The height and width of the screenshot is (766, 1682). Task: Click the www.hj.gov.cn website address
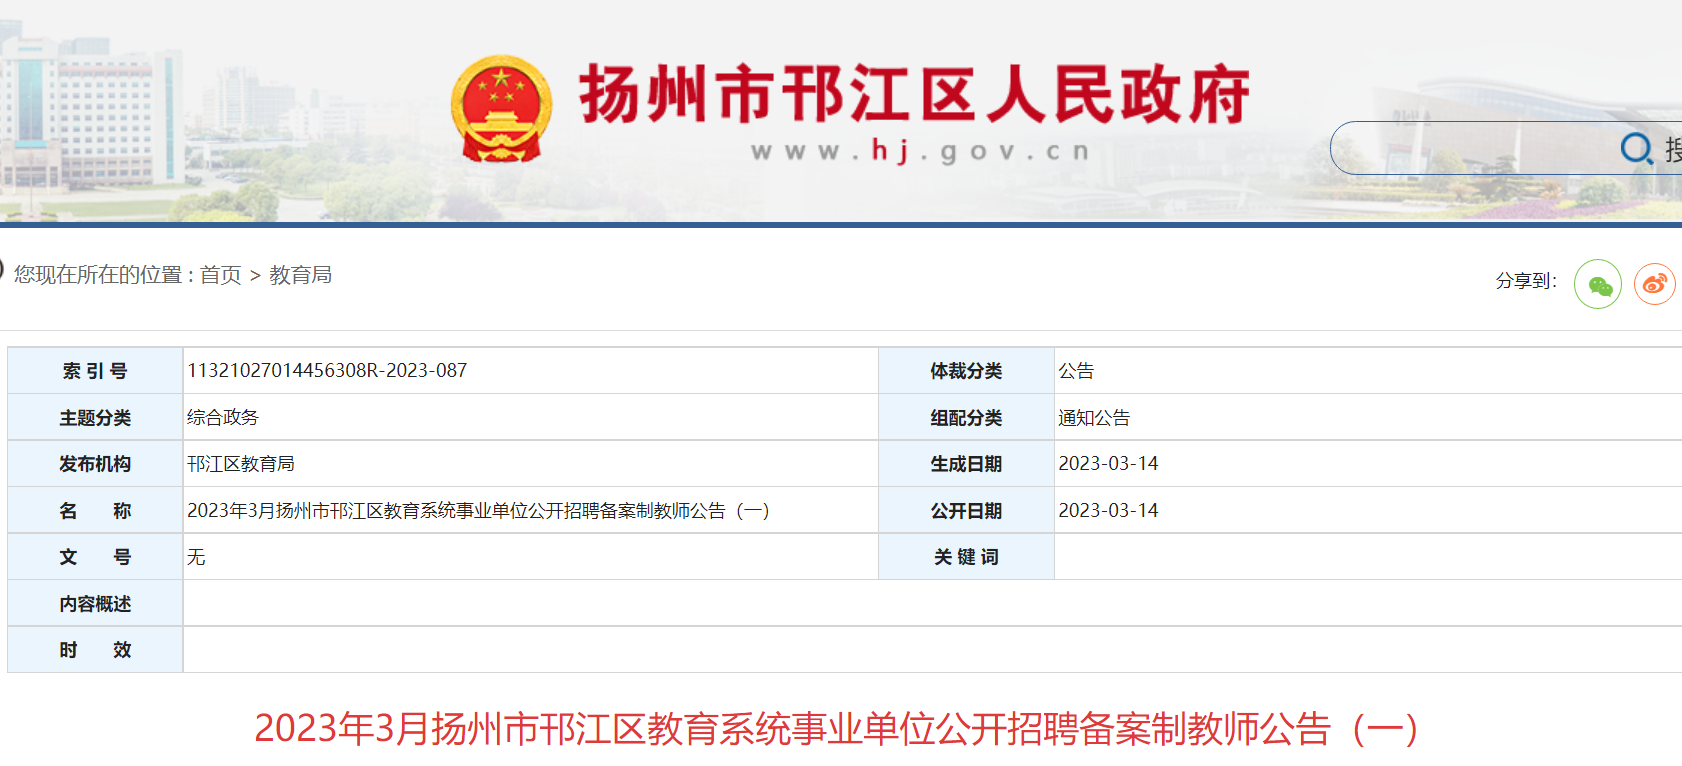[x=919, y=151]
